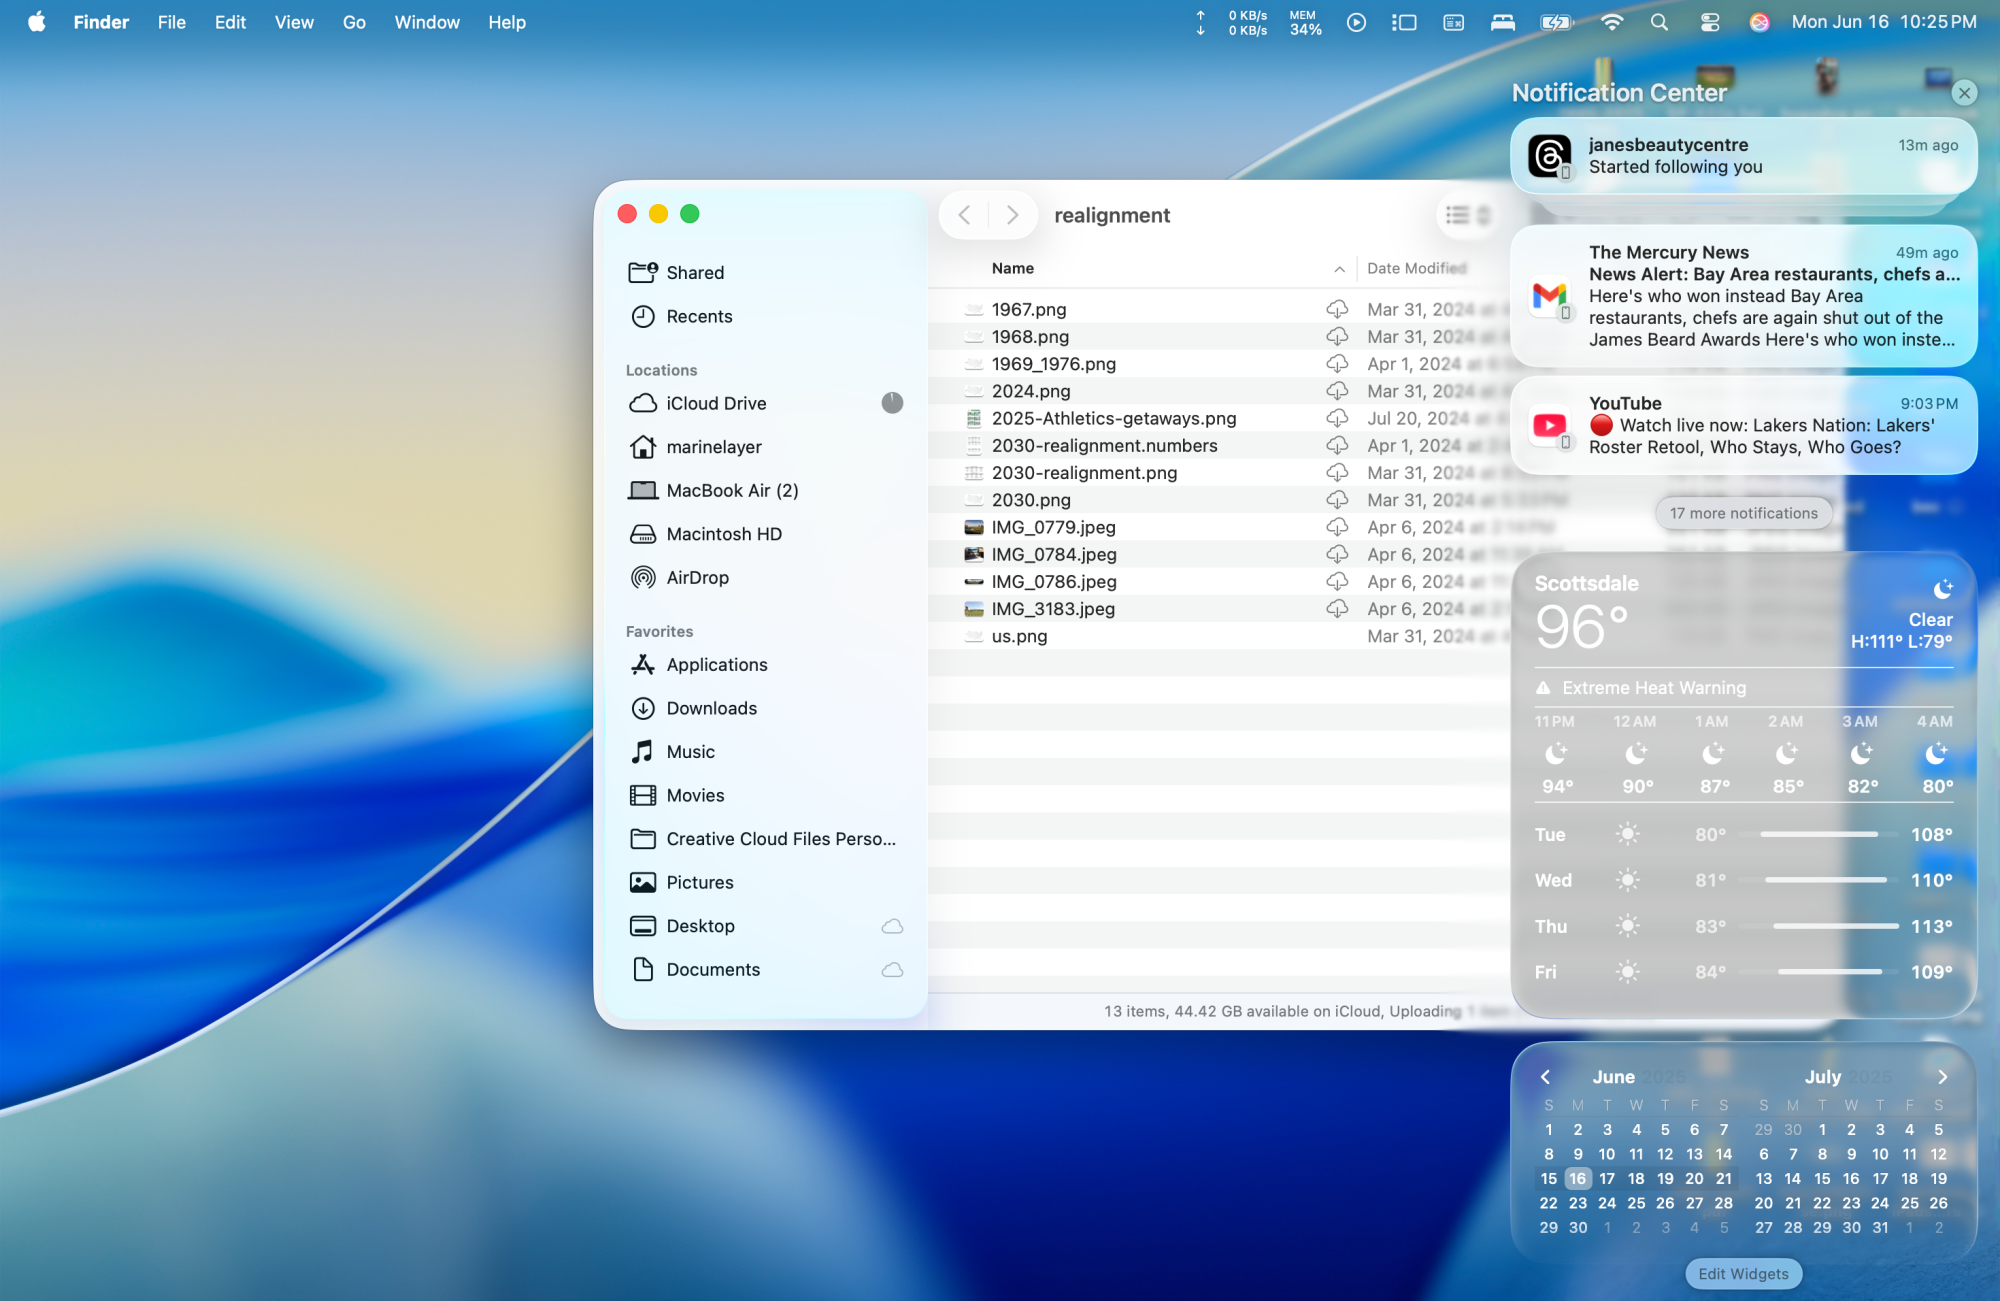Select the 2030-realignment.numbers file
The height and width of the screenshot is (1301, 2000).
(1104, 445)
